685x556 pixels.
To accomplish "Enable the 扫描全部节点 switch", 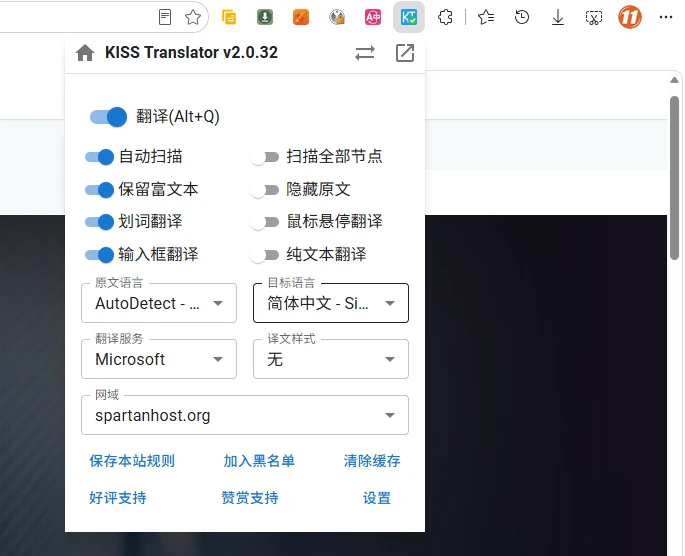I will [x=265, y=157].
